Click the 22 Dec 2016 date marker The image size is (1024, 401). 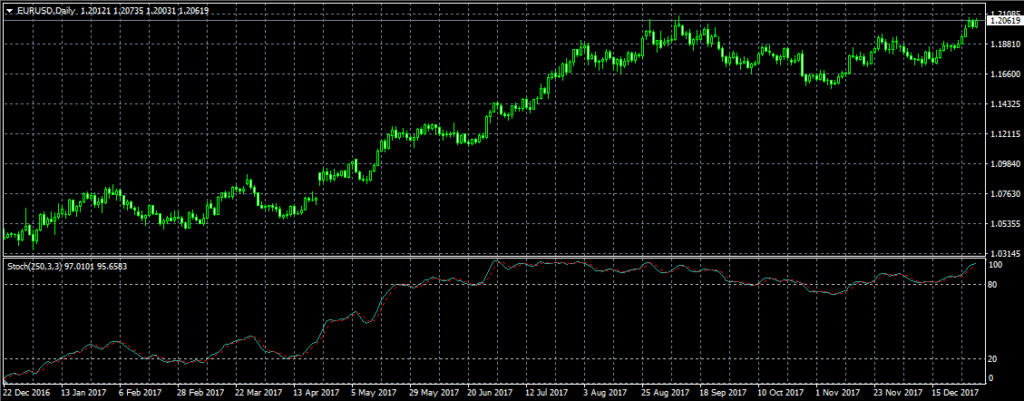pos(27,393)
